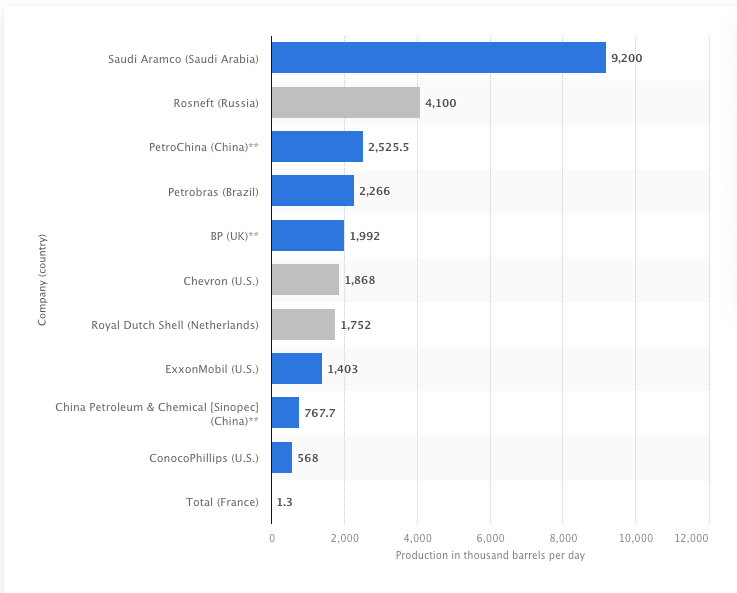Click 'Production in thousand barrels per day' title
The width and height of the screenshot is (737, 593).
click(x=490, y=555)
